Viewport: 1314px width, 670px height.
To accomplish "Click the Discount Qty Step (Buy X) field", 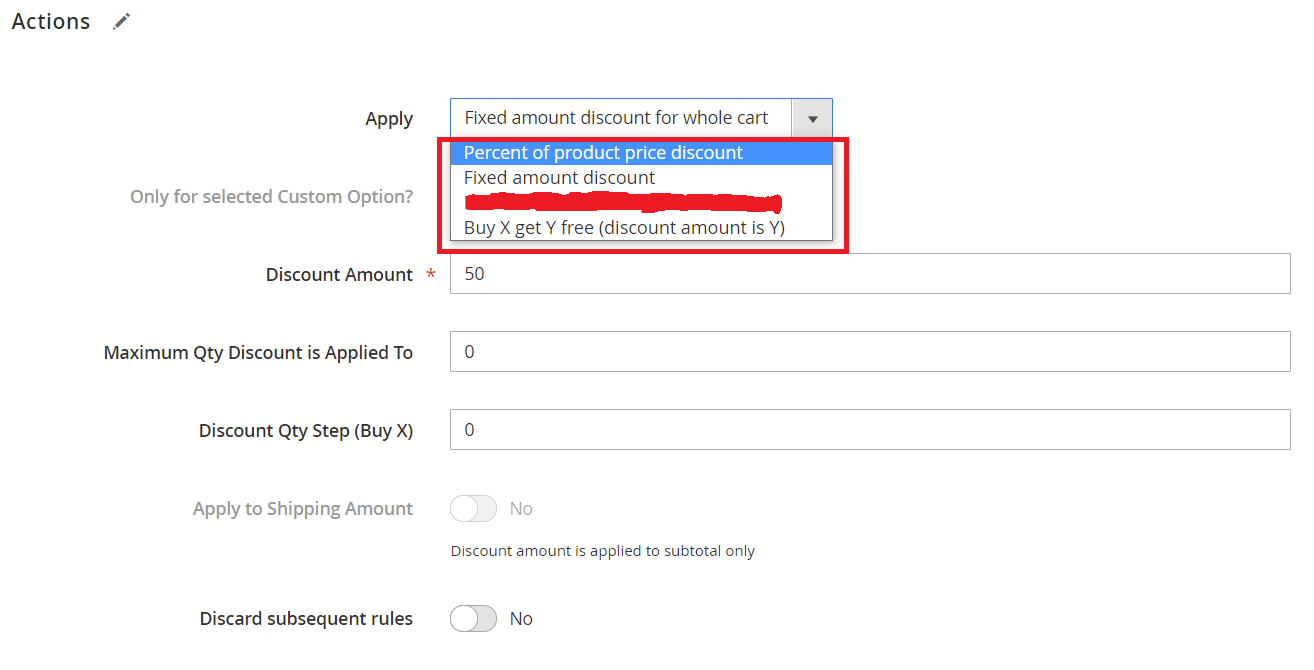I will click(x=870, y=429).
